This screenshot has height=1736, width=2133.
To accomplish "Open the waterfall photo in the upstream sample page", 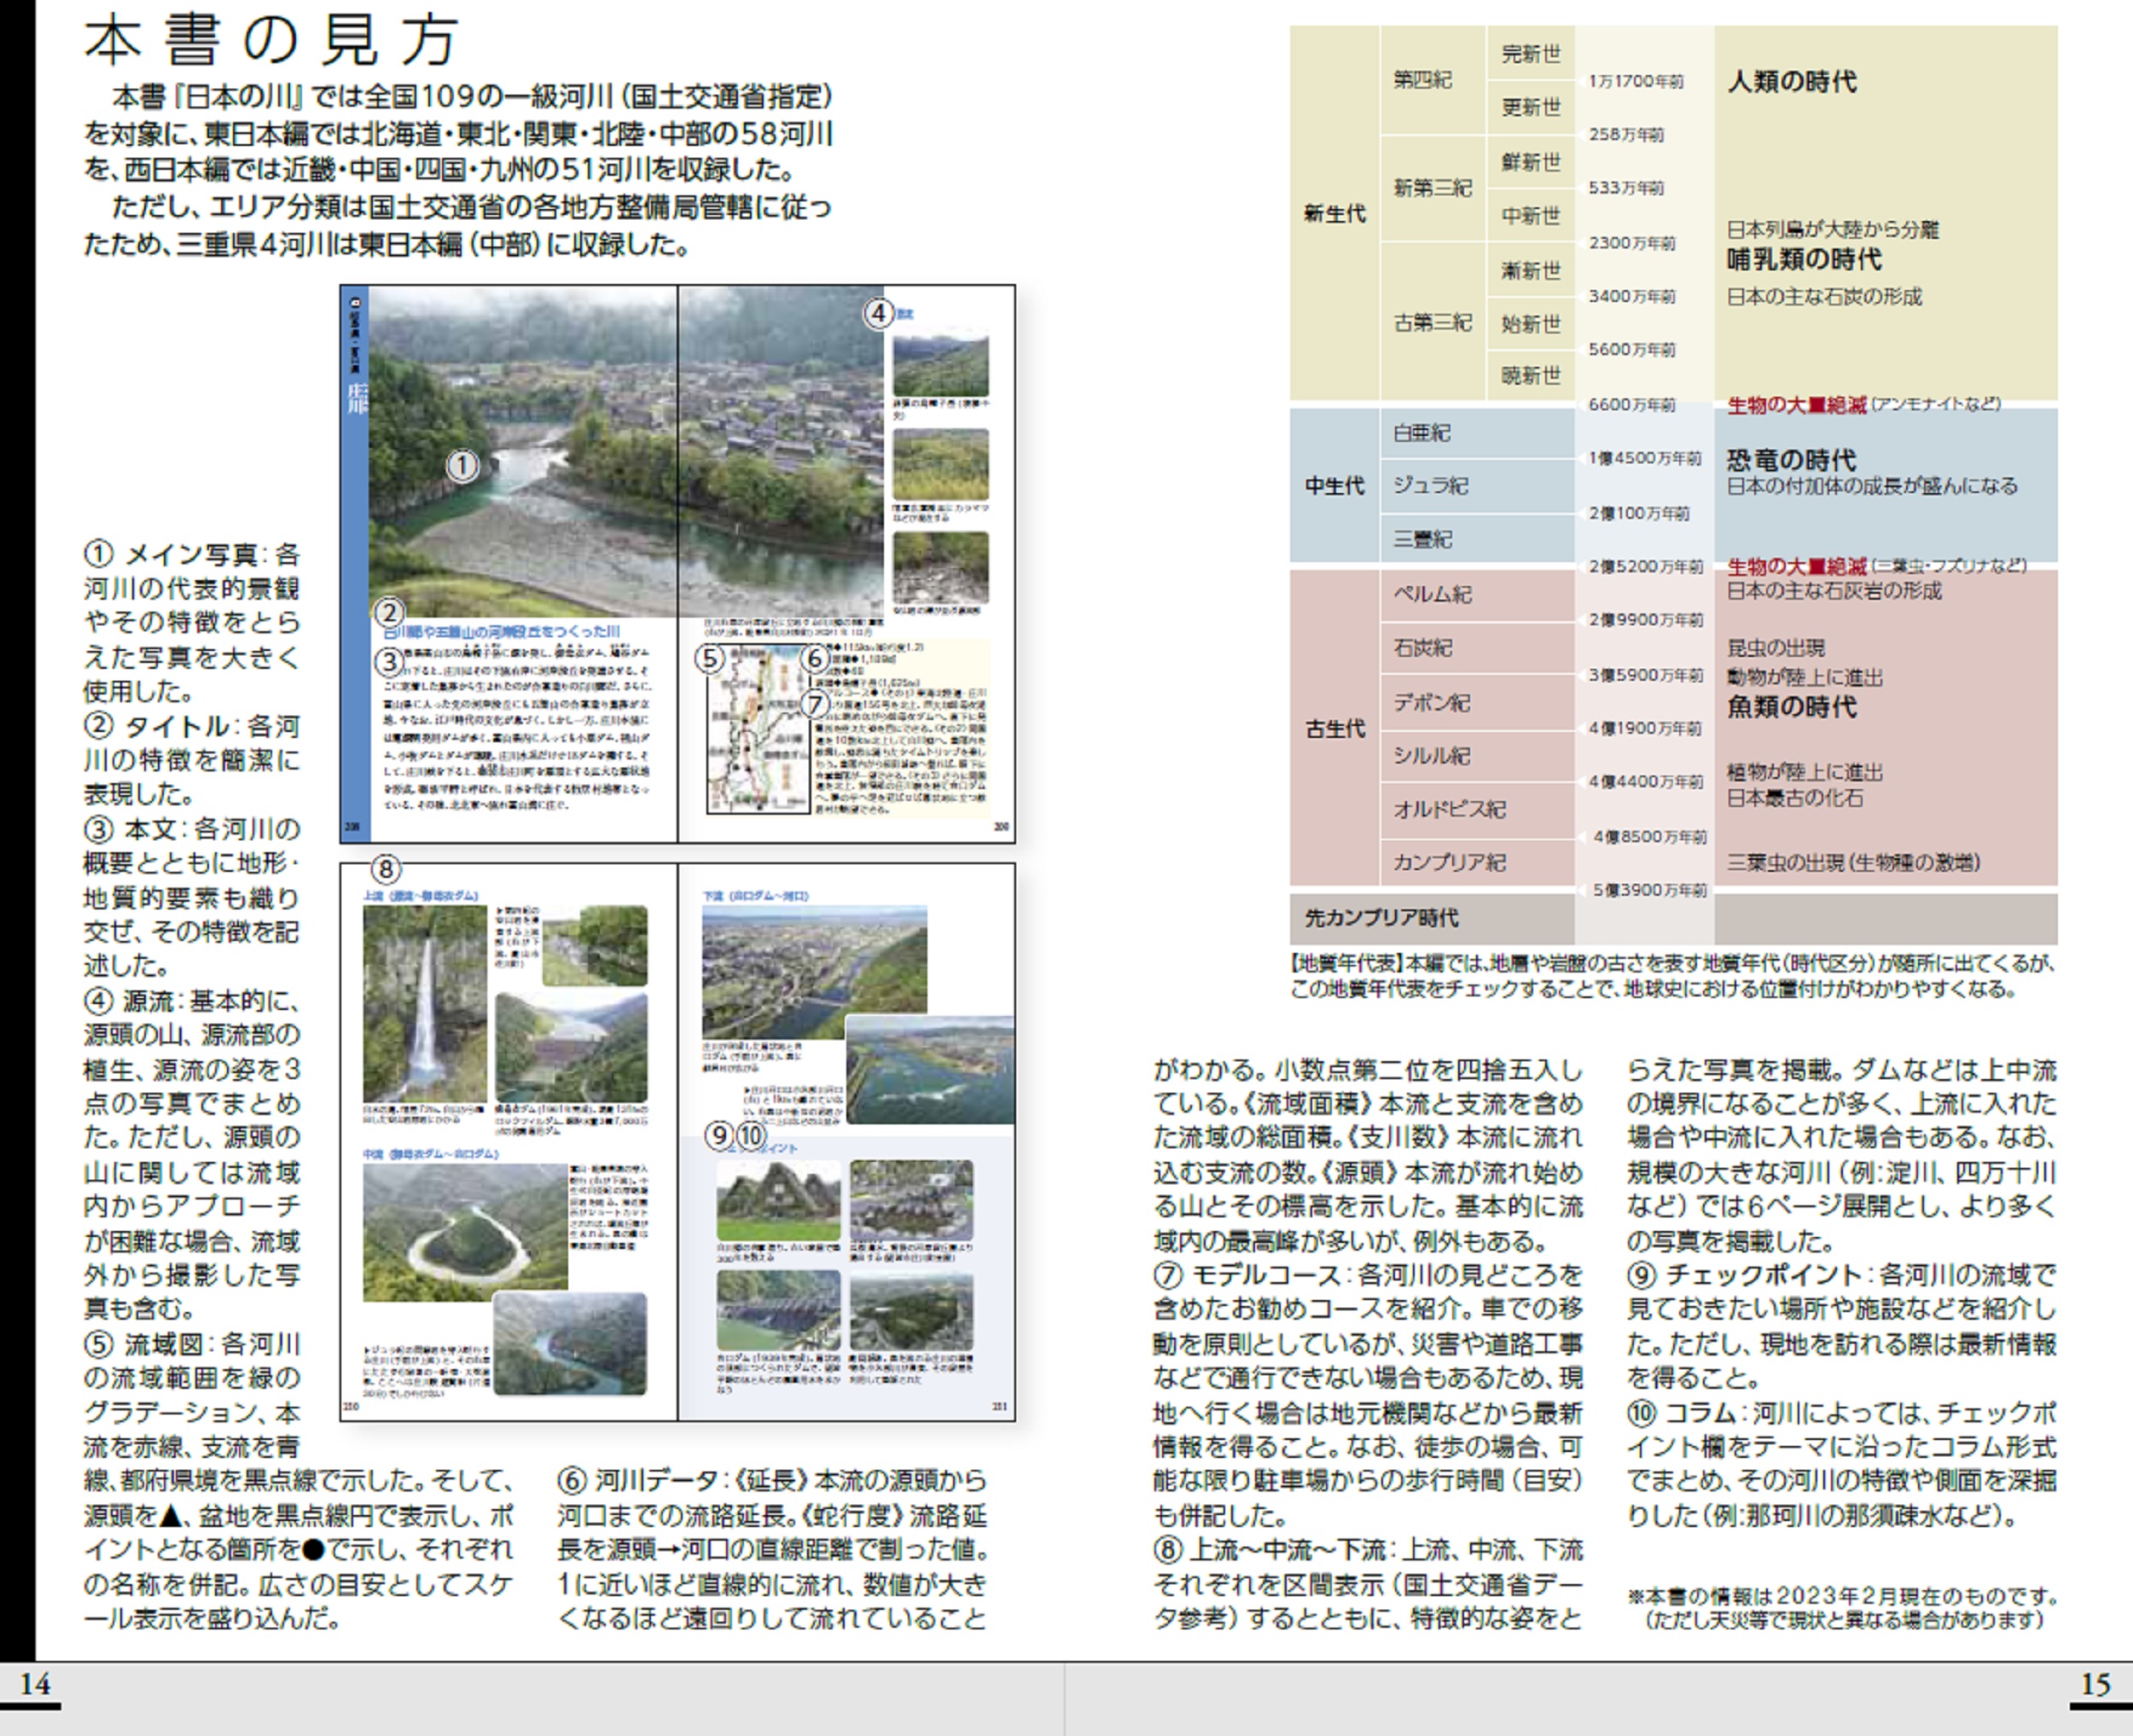I will point(424,1003).
